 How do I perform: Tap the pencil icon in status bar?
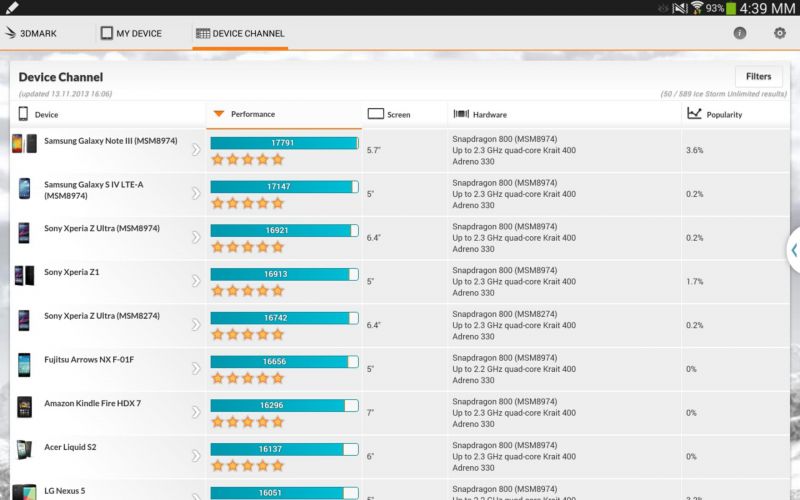[x=11, y=7]
